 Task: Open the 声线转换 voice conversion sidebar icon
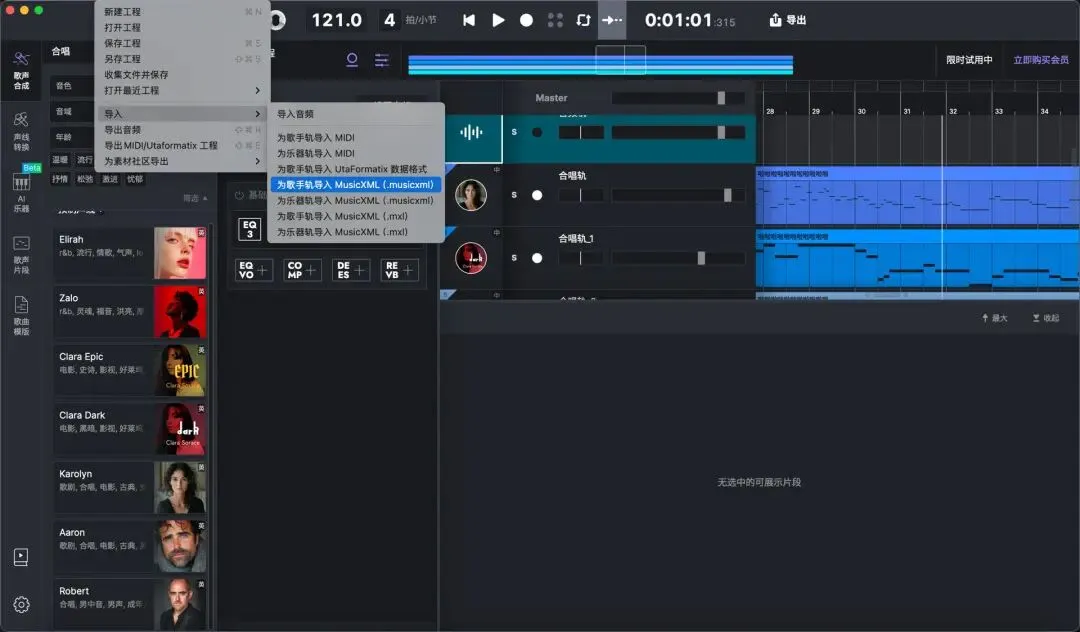point(21,131)
